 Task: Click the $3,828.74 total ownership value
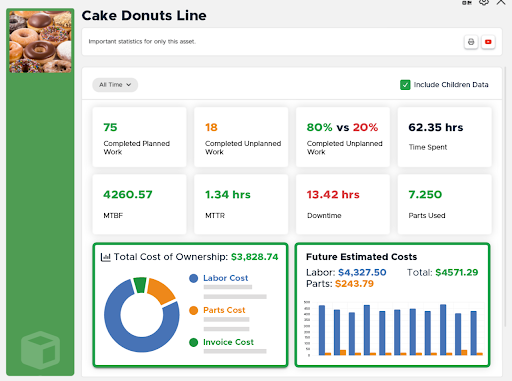coord(255,257)
